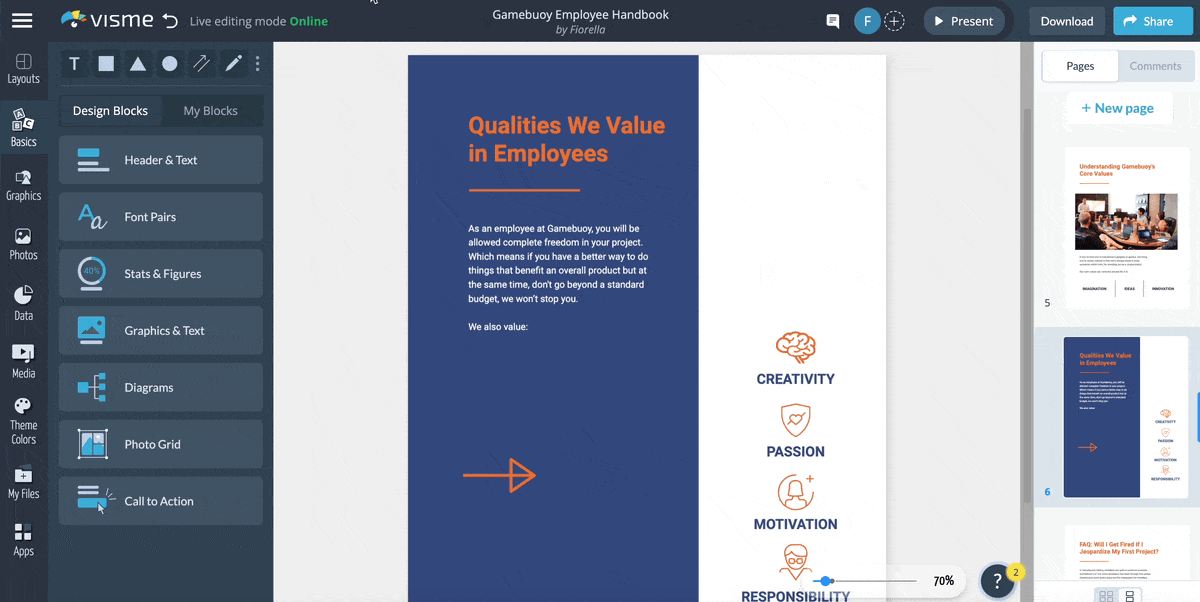Switch to the My Blocks tab
1200x602 pixels.
[x=210, y=110]
